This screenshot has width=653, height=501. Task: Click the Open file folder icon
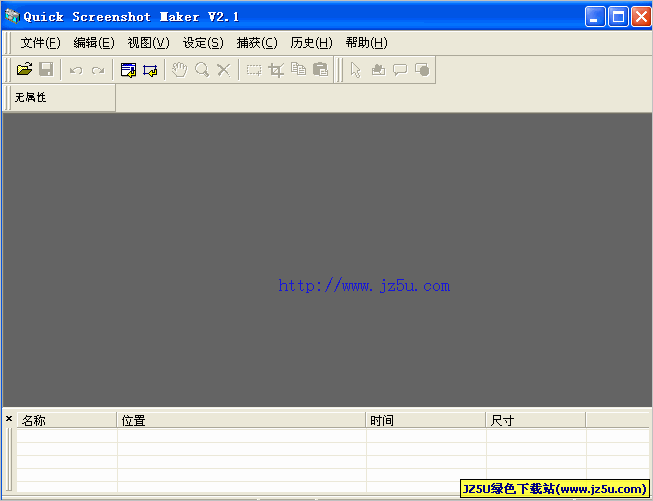point(25,69)
